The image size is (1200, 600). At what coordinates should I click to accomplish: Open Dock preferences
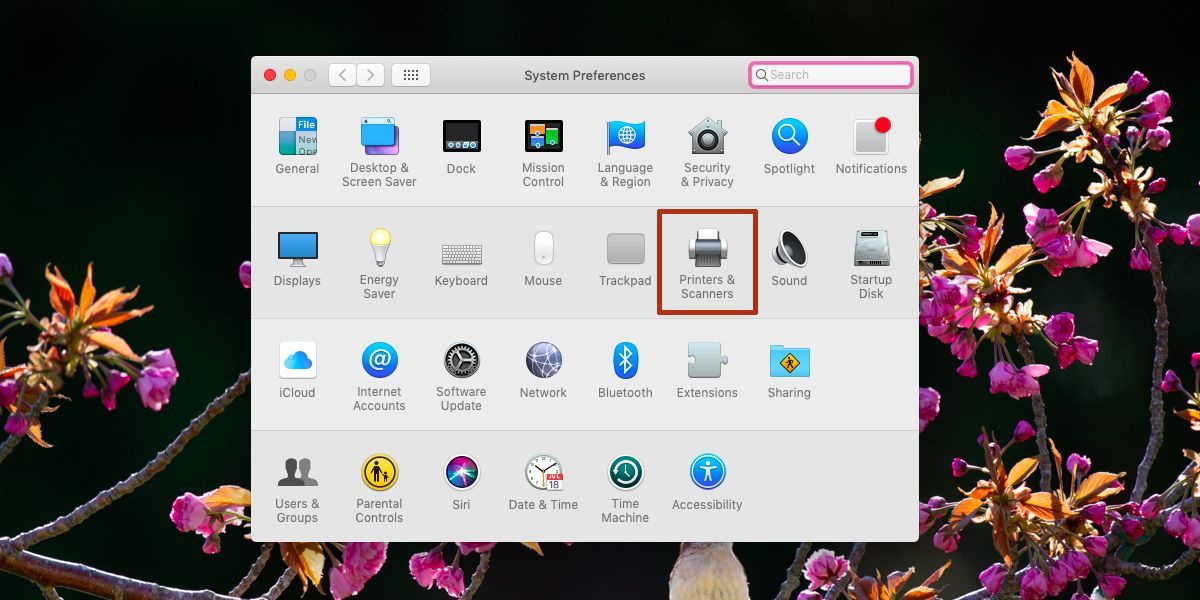(461, 146)
